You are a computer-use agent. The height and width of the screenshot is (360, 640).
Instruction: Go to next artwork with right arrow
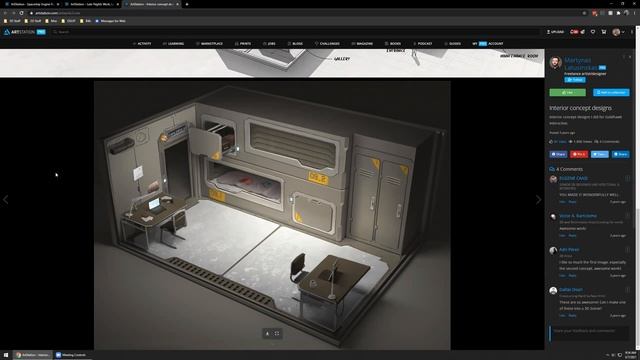pos(538,200)
